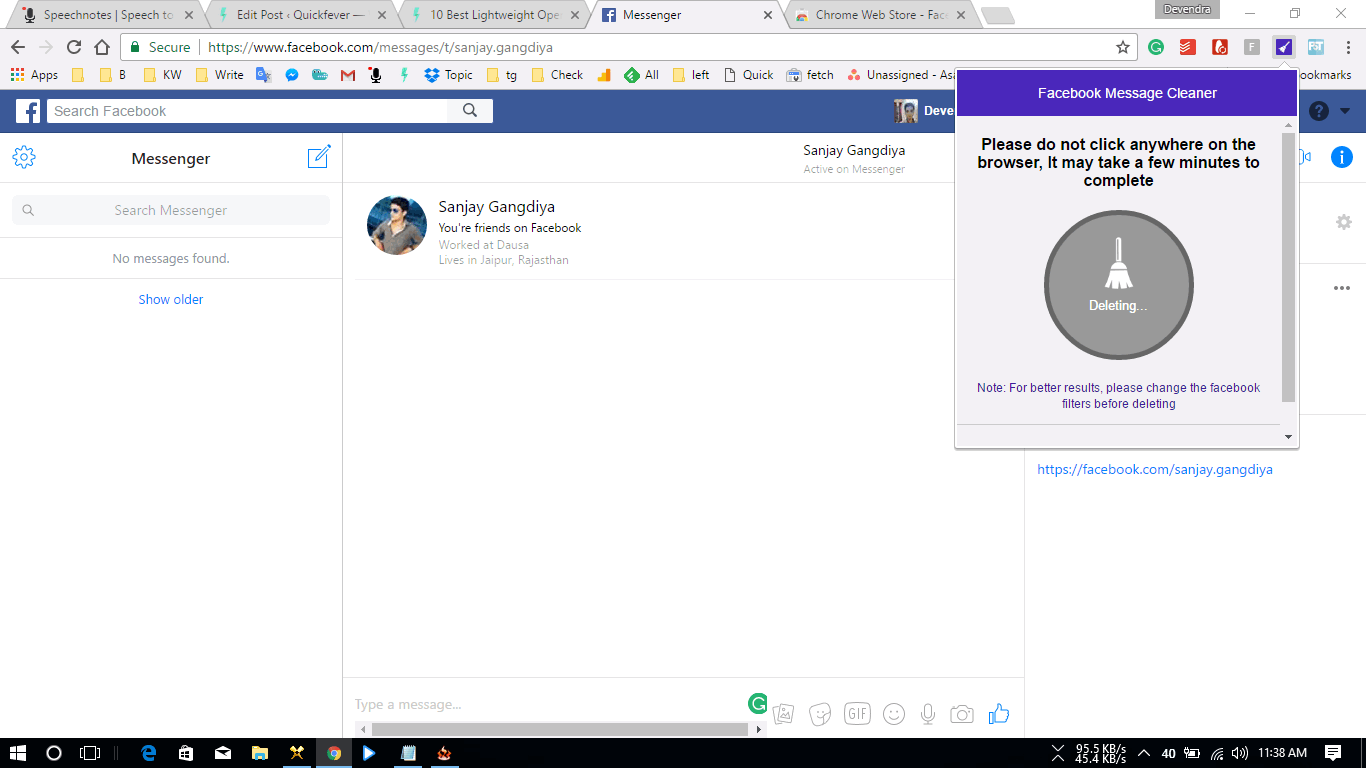Screen dimensions: 1366x768
Task: Open the Write bookmark folder
Action: pos(220,75)
